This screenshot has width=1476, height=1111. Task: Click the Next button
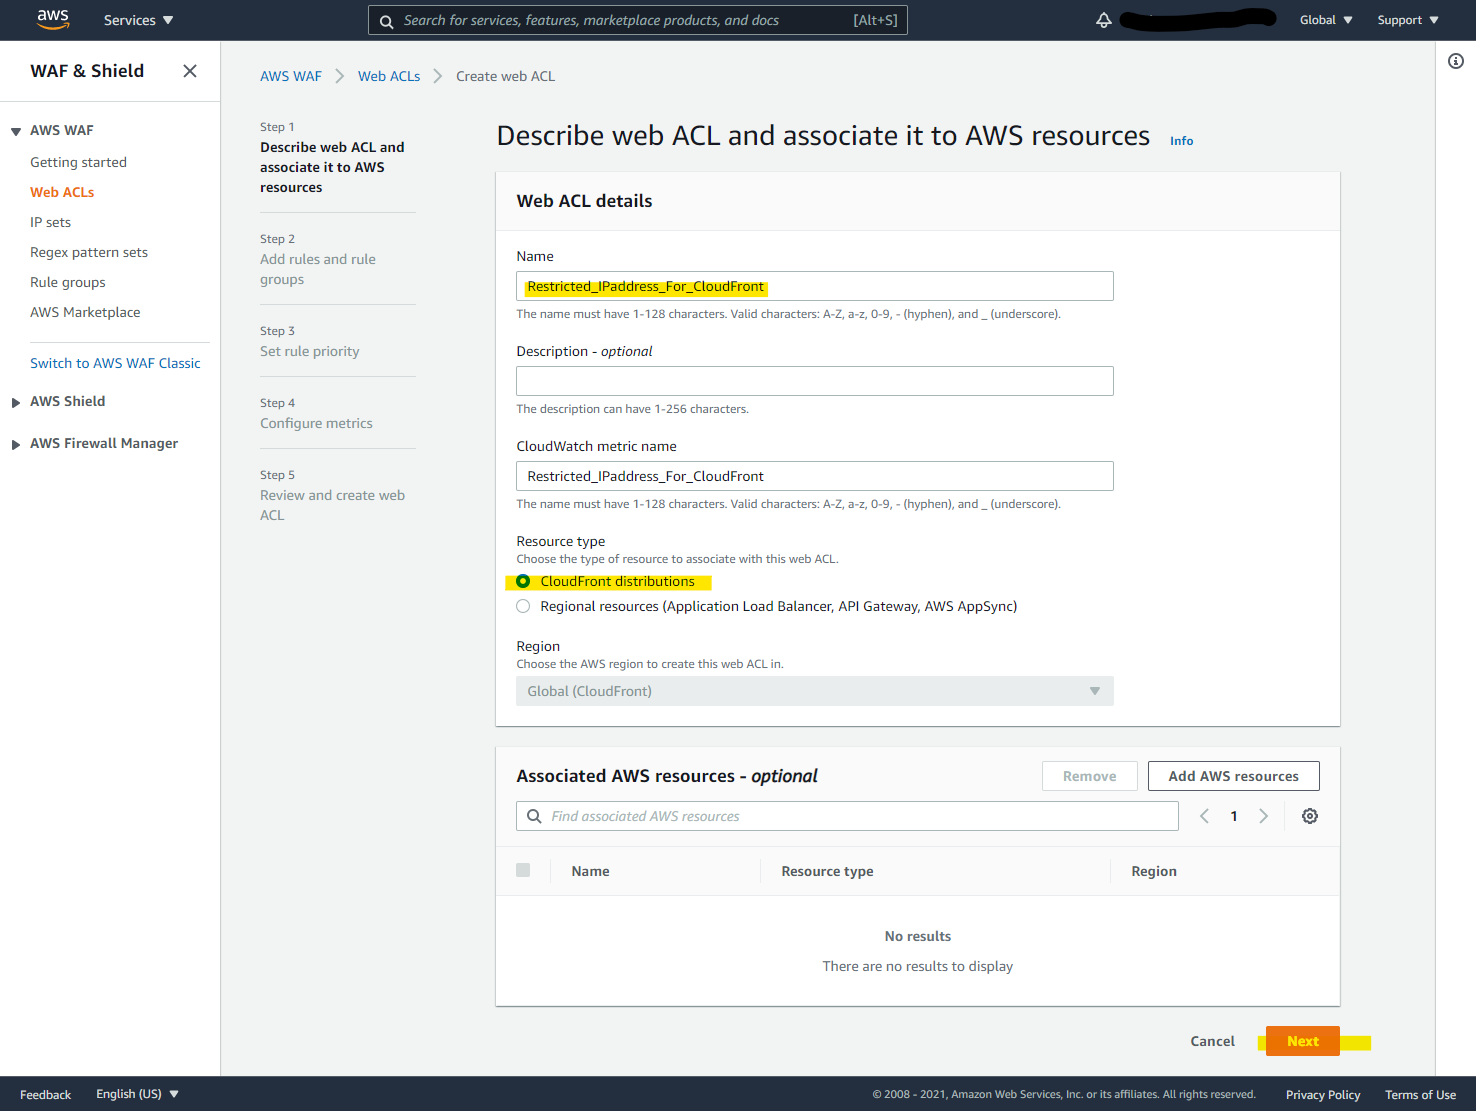[1303, 1041]
